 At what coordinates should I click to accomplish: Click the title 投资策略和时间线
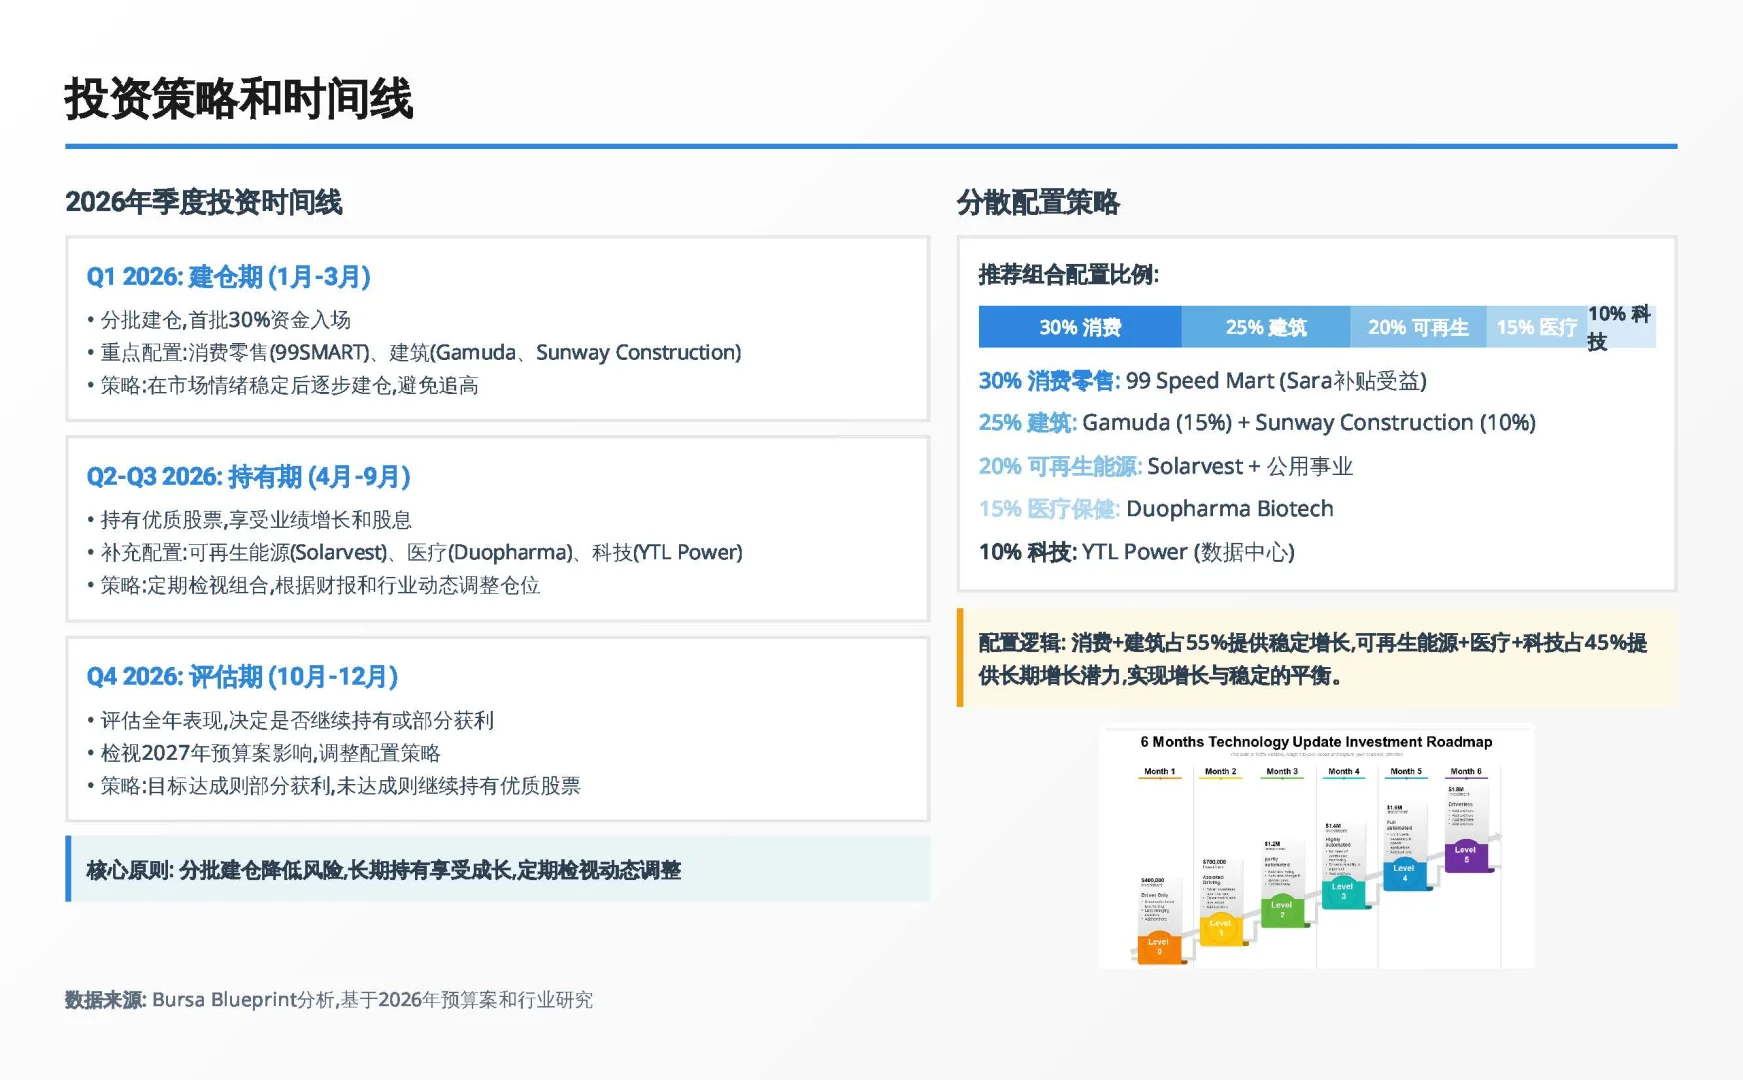point(239,99)
